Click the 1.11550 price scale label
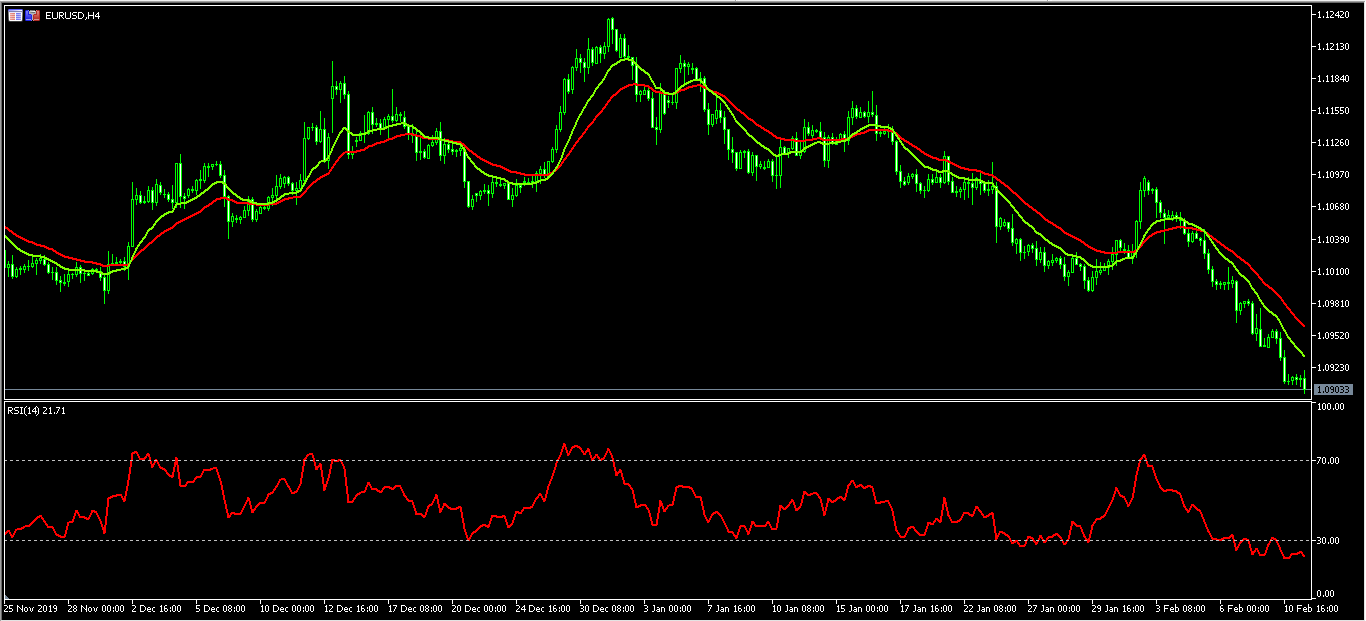Viewport: 1366px width, 621px height. [1333, 111]
